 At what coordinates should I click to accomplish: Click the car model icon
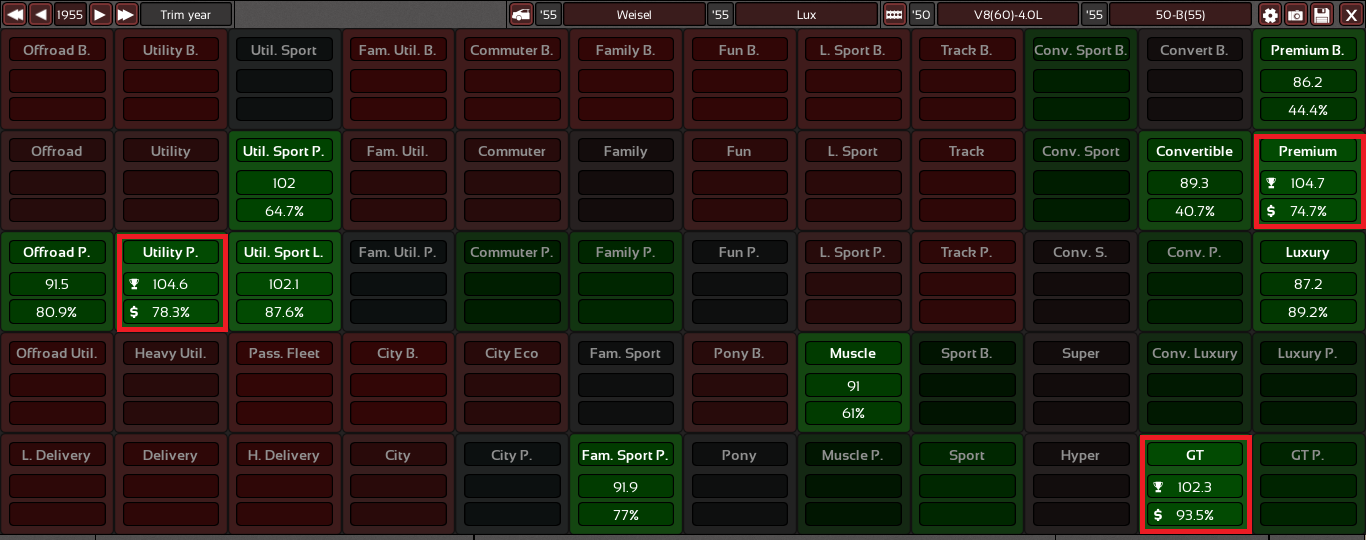tap(521, 15)
